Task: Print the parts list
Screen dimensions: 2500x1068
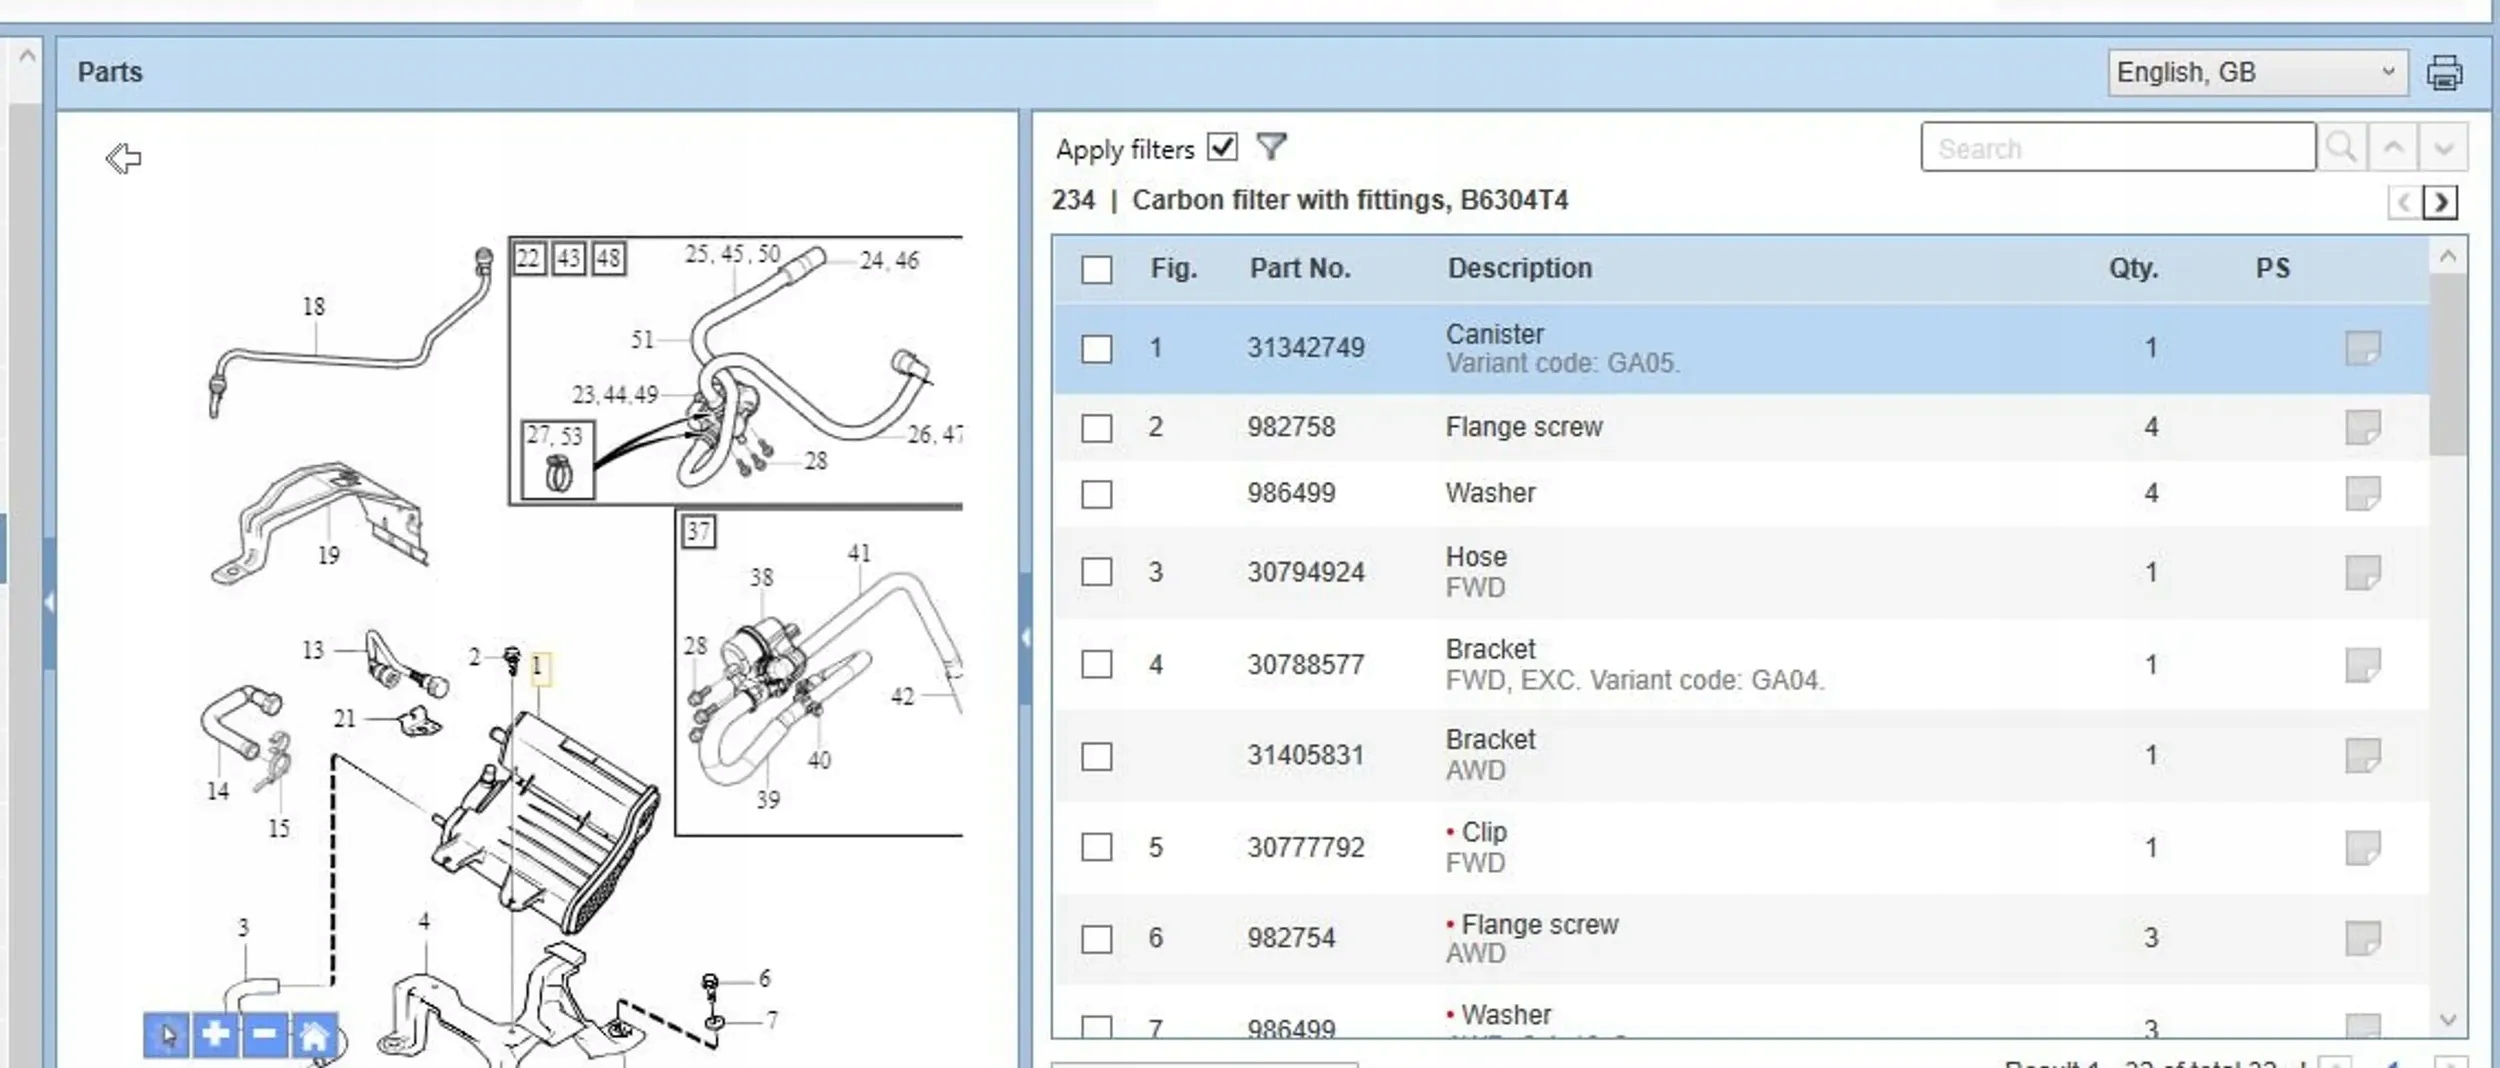Action: tap(2444, 73)
